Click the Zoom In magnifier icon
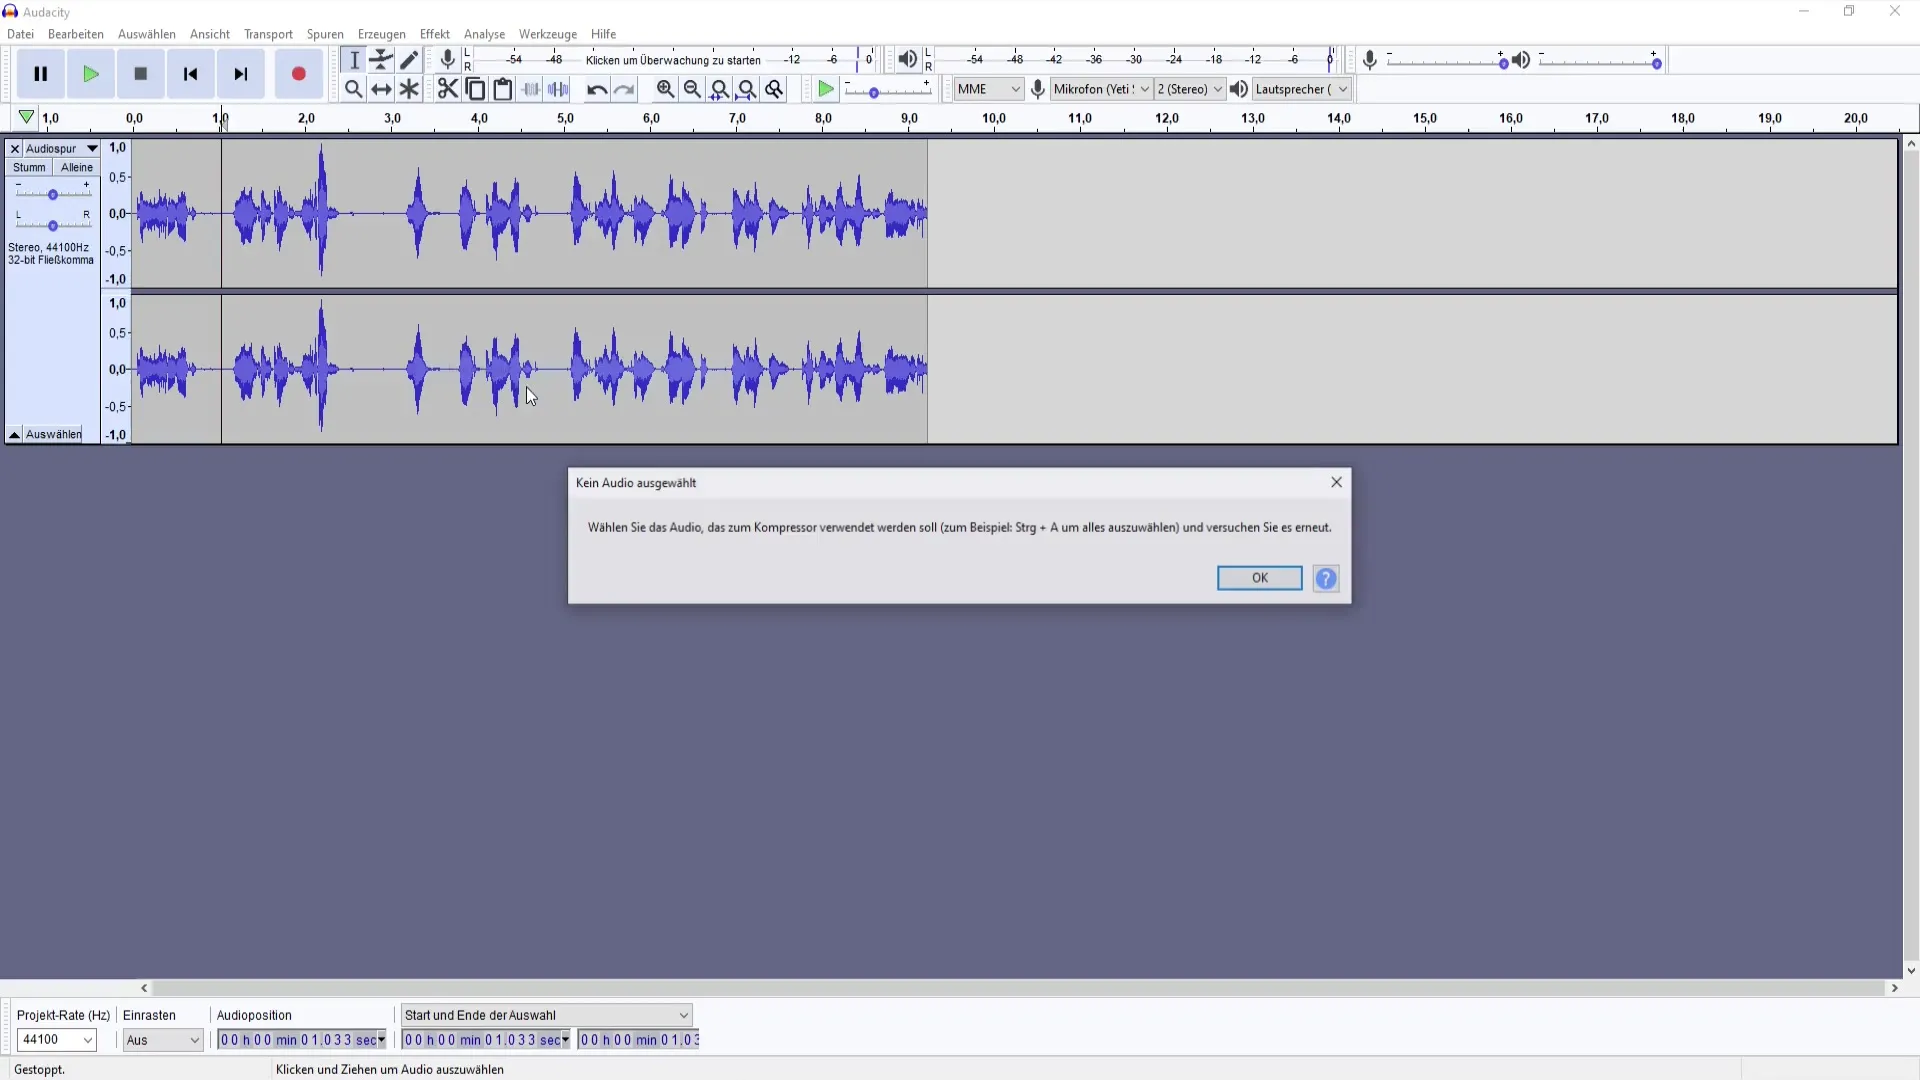Image resolution: width=1920 pixels, height=1080 pixels. [665, 89]
